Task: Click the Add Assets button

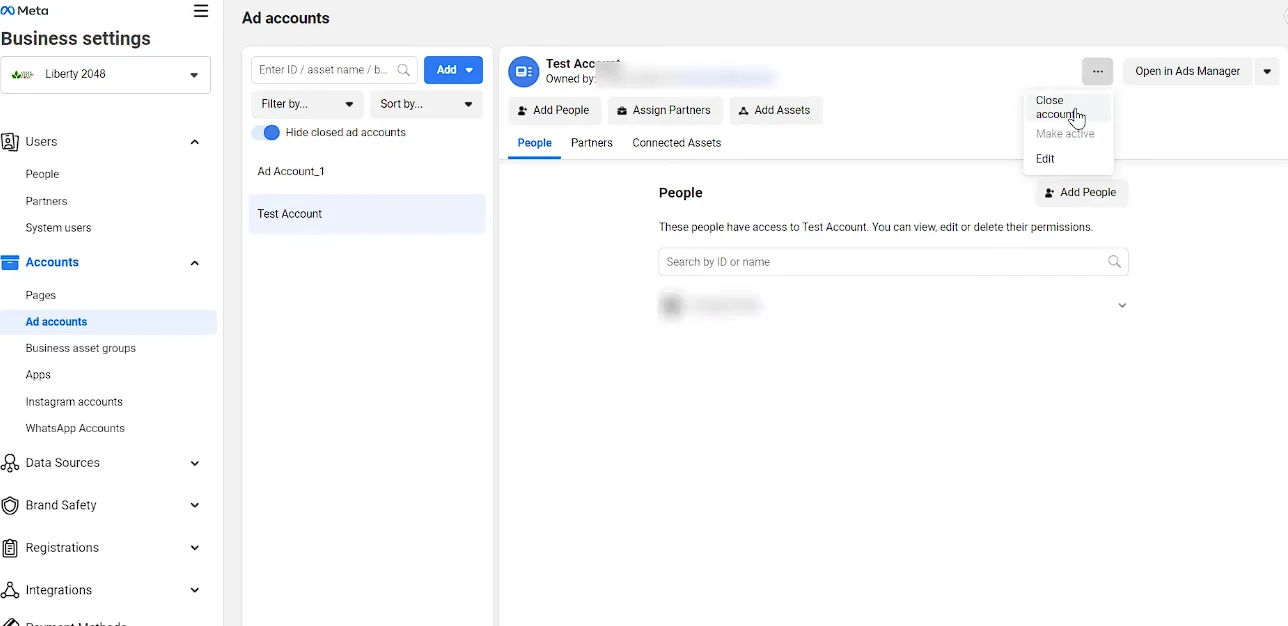Action: click(x=776, y=111)
